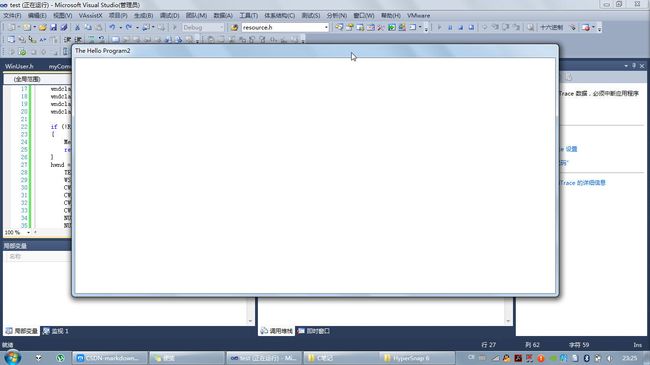Click the Breakpoints window icon with red dot

[x=586, y=27]
